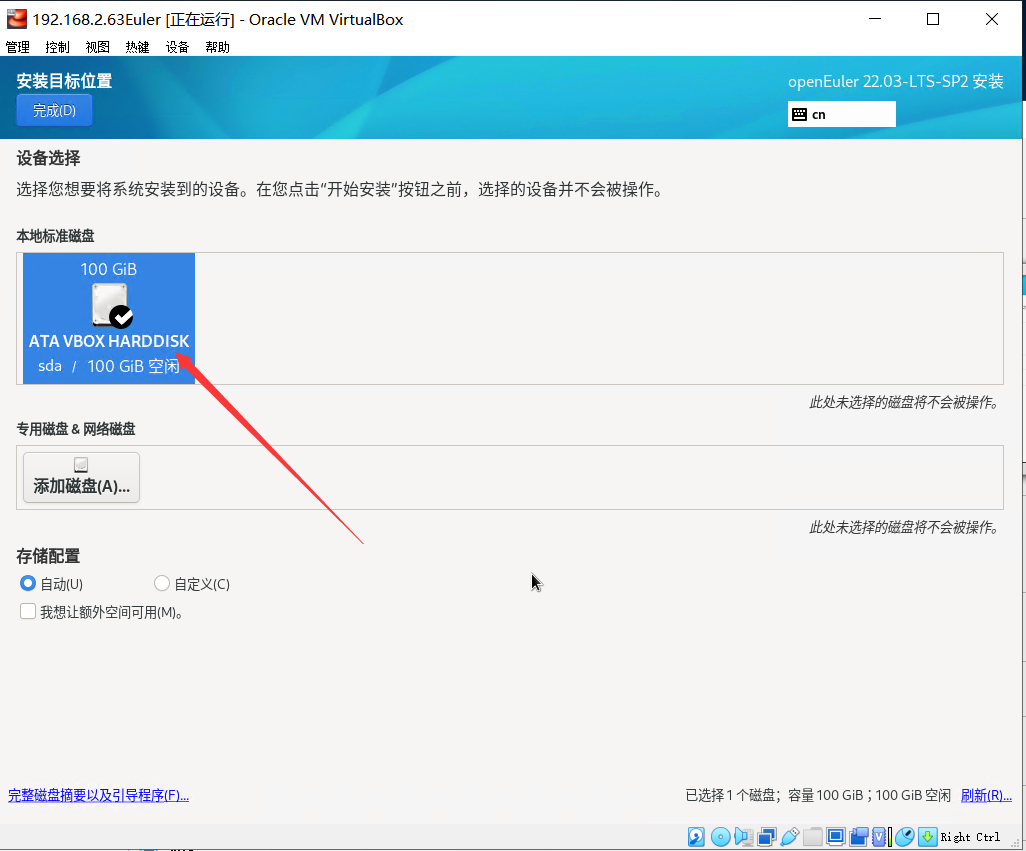The width and height of the screenshot is (1026, 851).
Task: Open the 热键 menu
Action: (137, 47)
